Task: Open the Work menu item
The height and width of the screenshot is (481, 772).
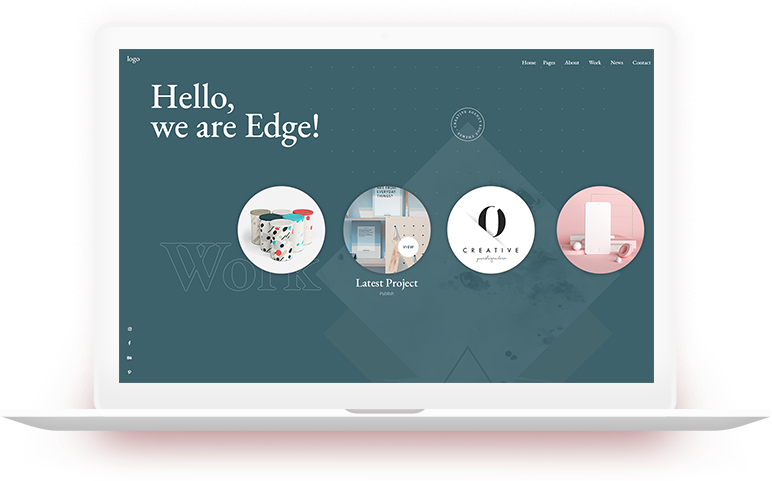Action: pos(595,63)
